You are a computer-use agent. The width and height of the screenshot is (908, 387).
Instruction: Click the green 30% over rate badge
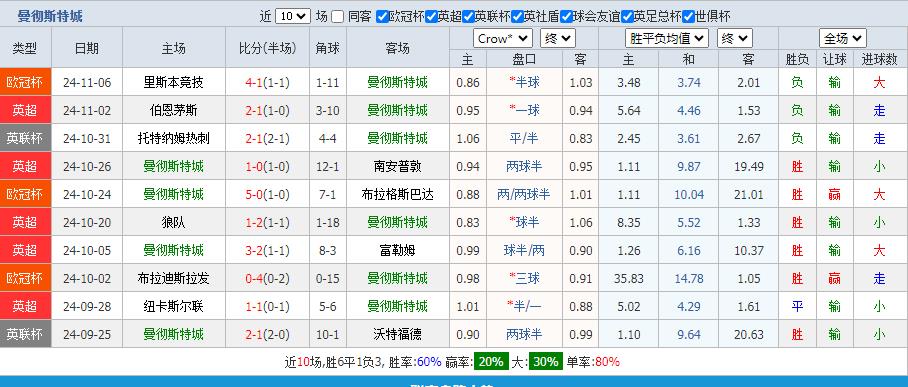545,362
